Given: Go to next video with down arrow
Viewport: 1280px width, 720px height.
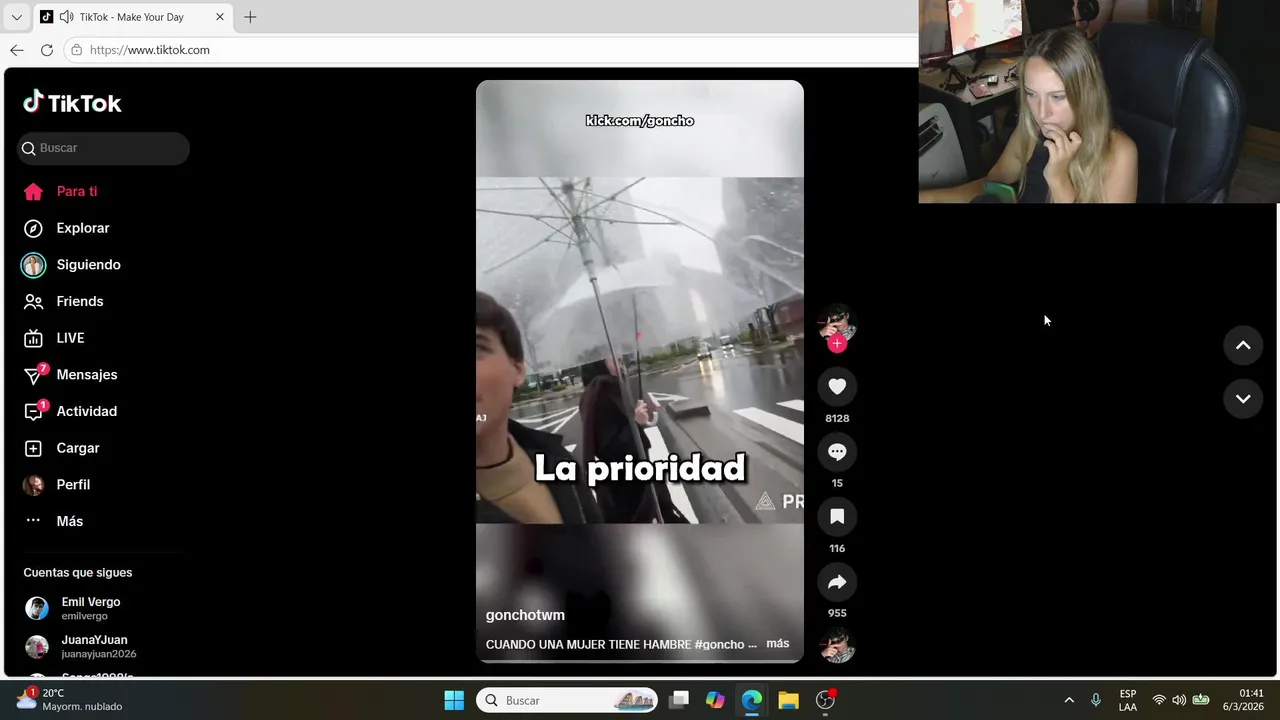Looking at the screenshot, I should point(1243,399).
